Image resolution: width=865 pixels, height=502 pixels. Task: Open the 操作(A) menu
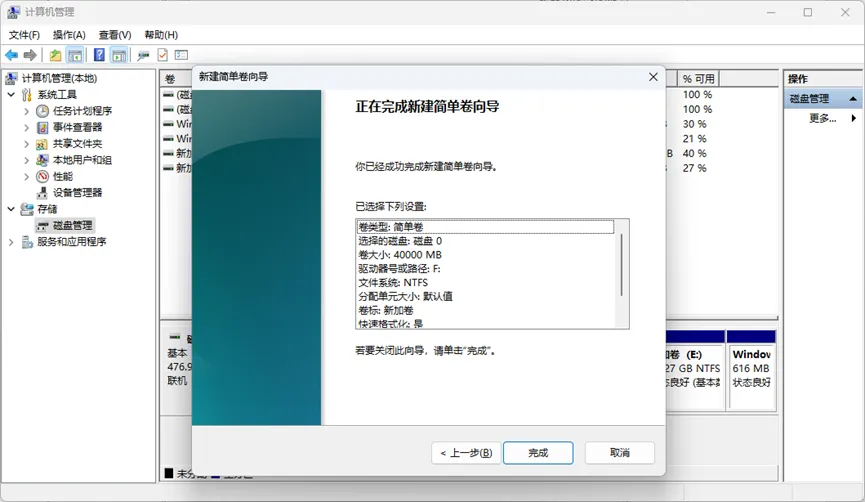[69, 35]
